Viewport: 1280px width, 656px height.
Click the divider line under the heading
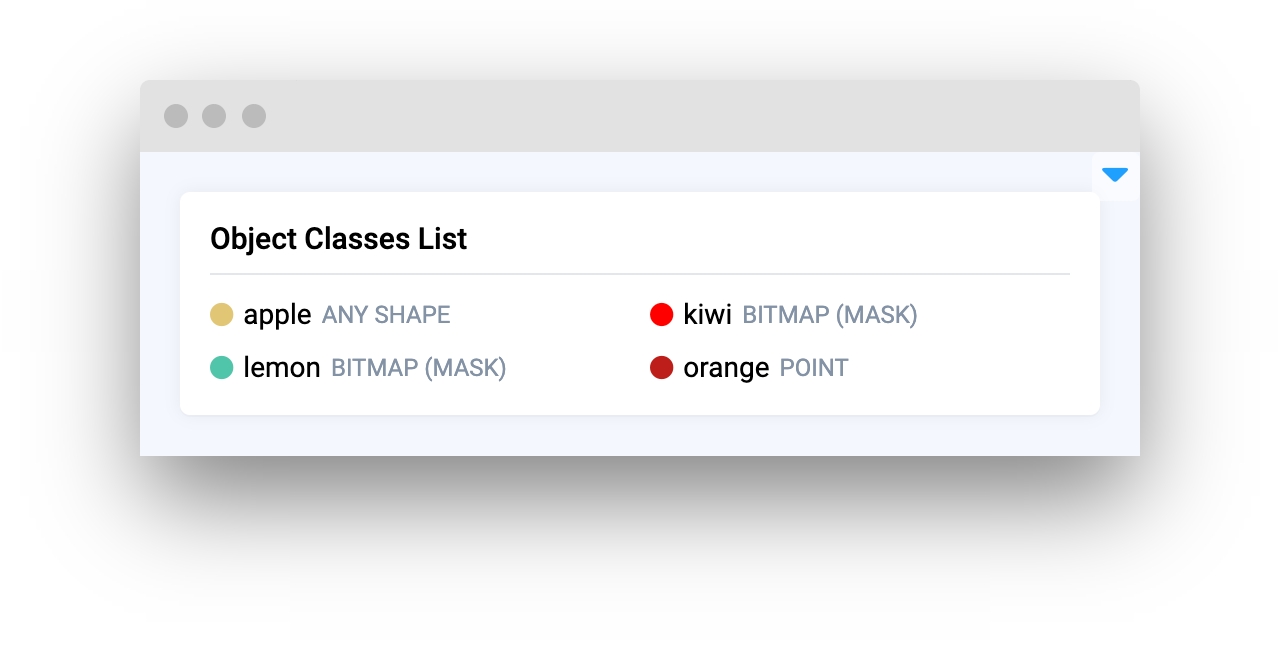click(x=640, y=273)
